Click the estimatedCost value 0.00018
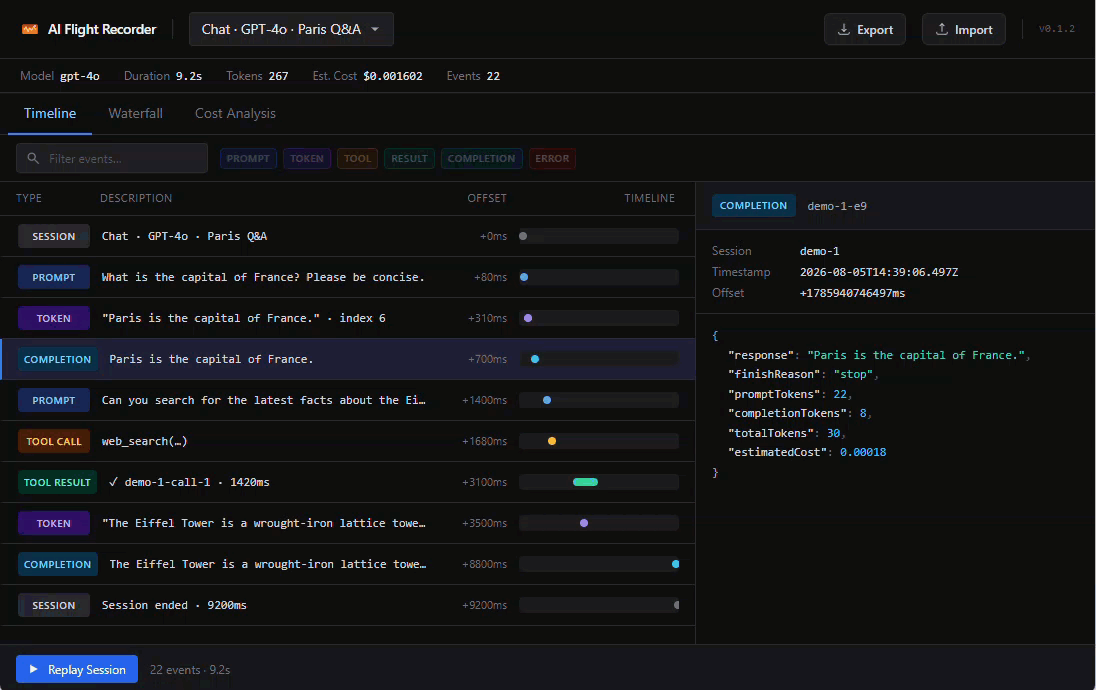Screen dimensions: 1096x690 coord(863,452)
